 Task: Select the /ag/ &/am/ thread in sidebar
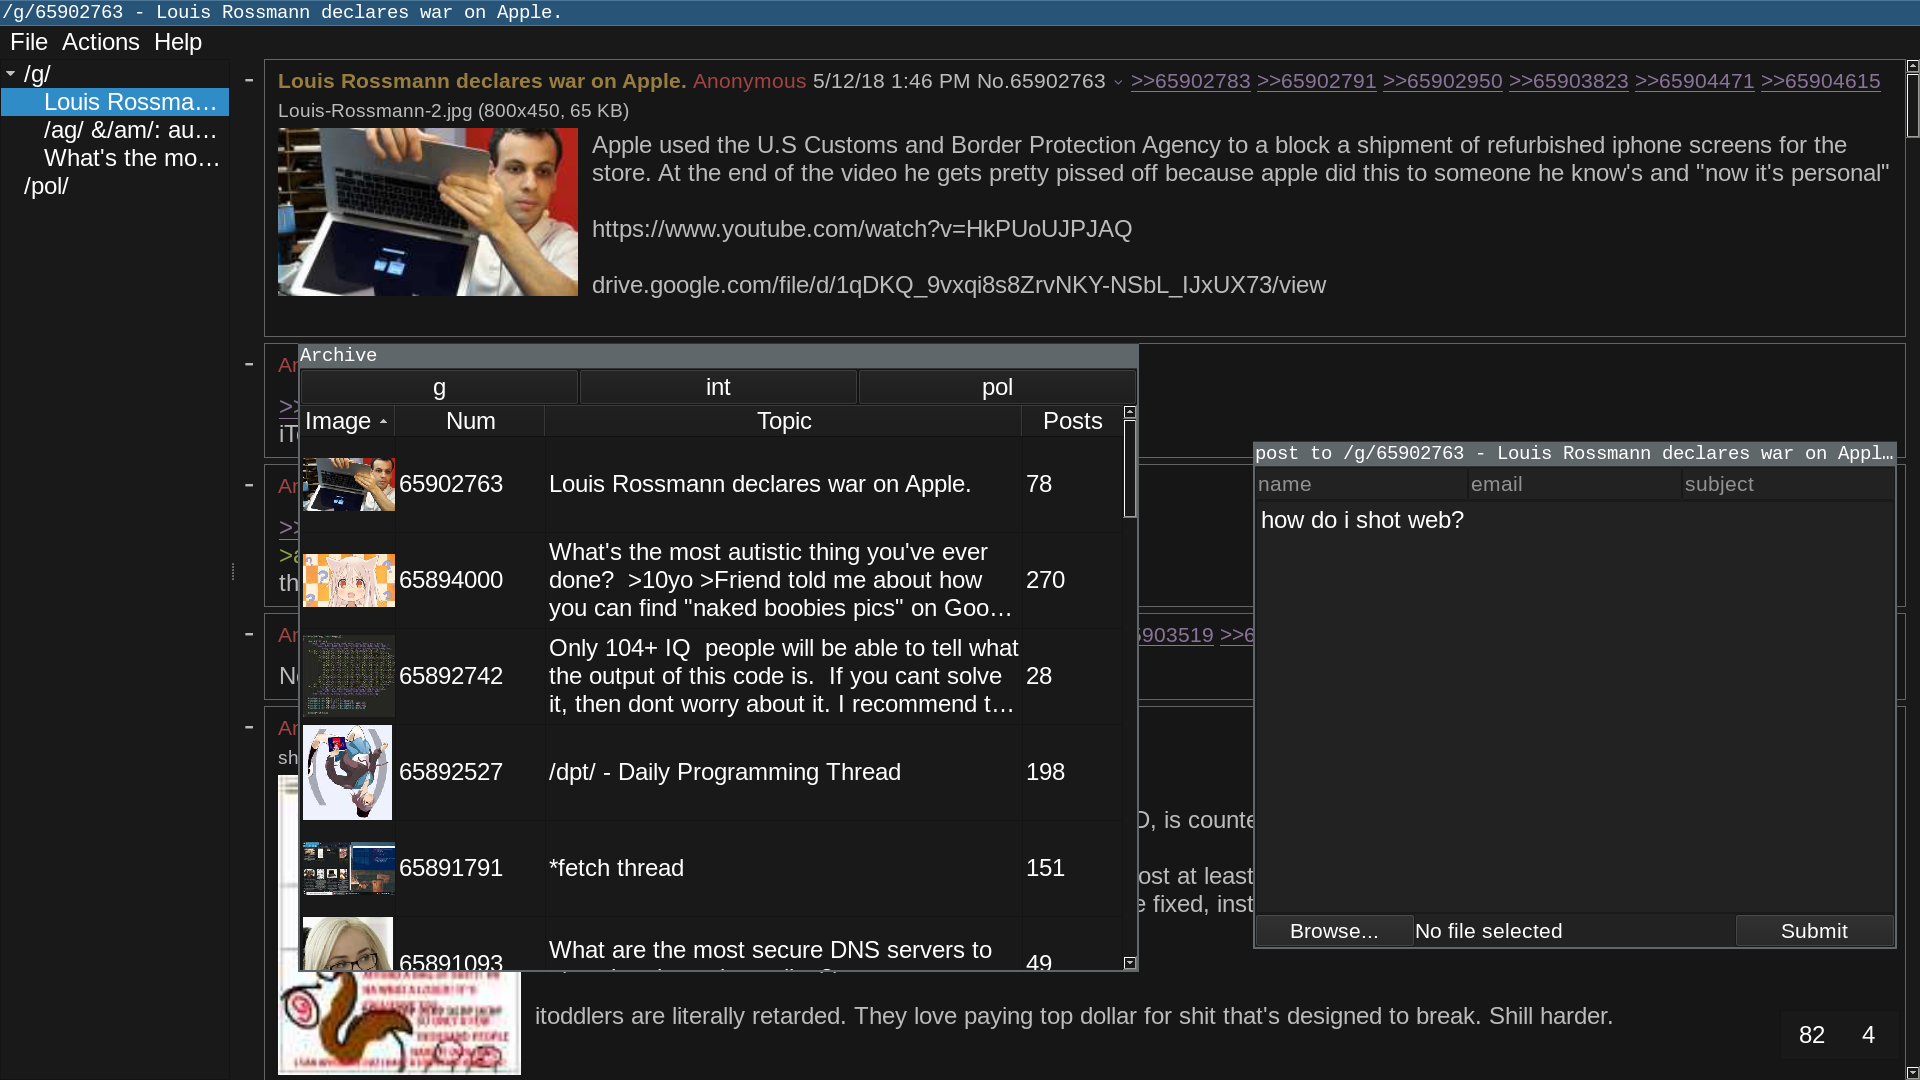tap(130, 130)
